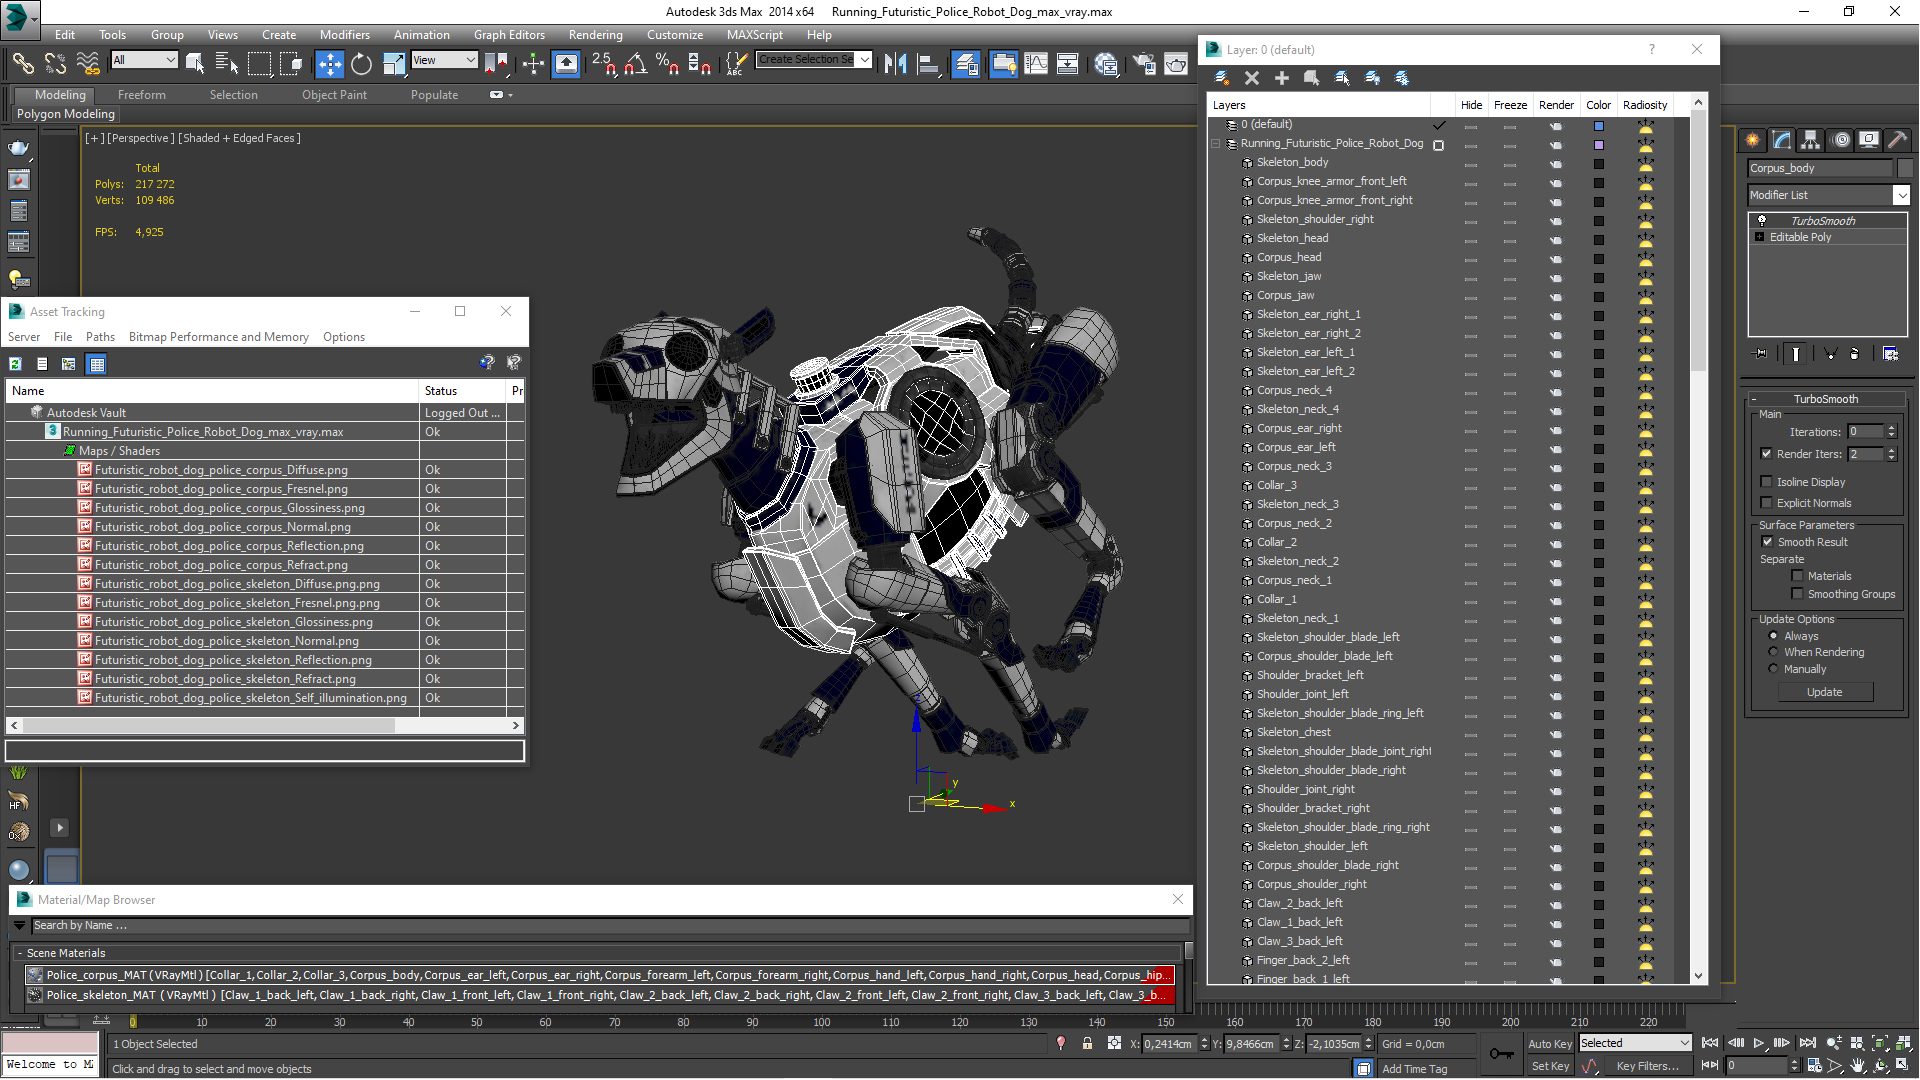Open the reference coordinate View dropdown
The image size is (1920, 1080).
coord(444,60)
